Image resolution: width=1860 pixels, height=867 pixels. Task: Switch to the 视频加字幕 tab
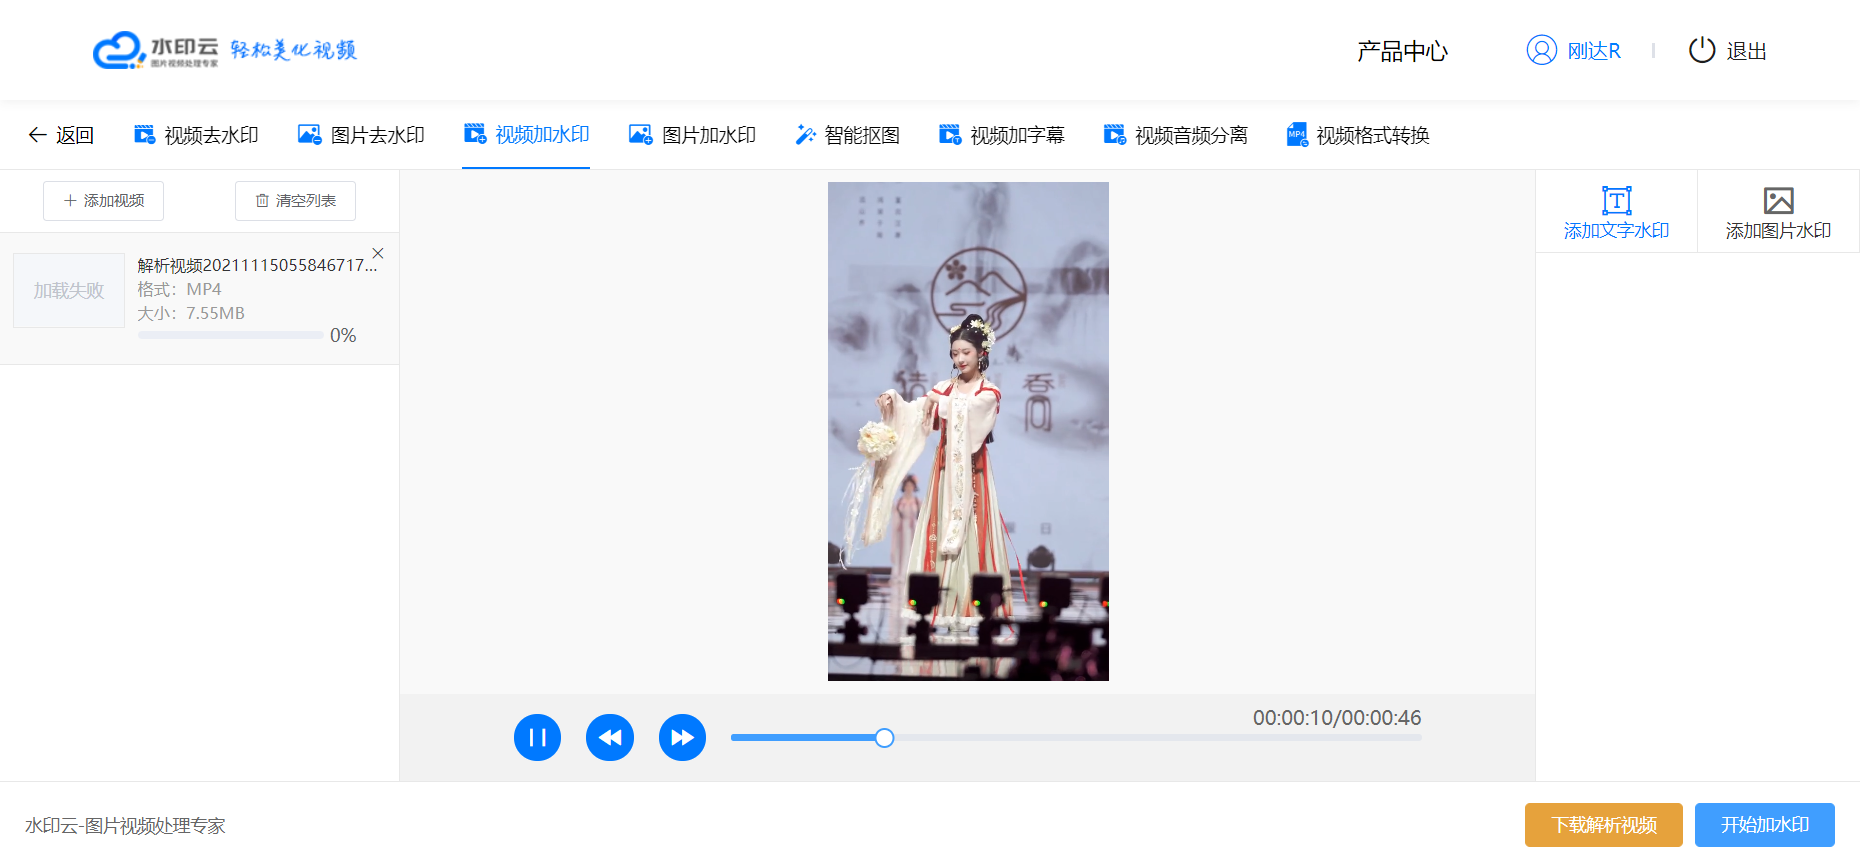pyautogui.click(x=1017, y=135)
